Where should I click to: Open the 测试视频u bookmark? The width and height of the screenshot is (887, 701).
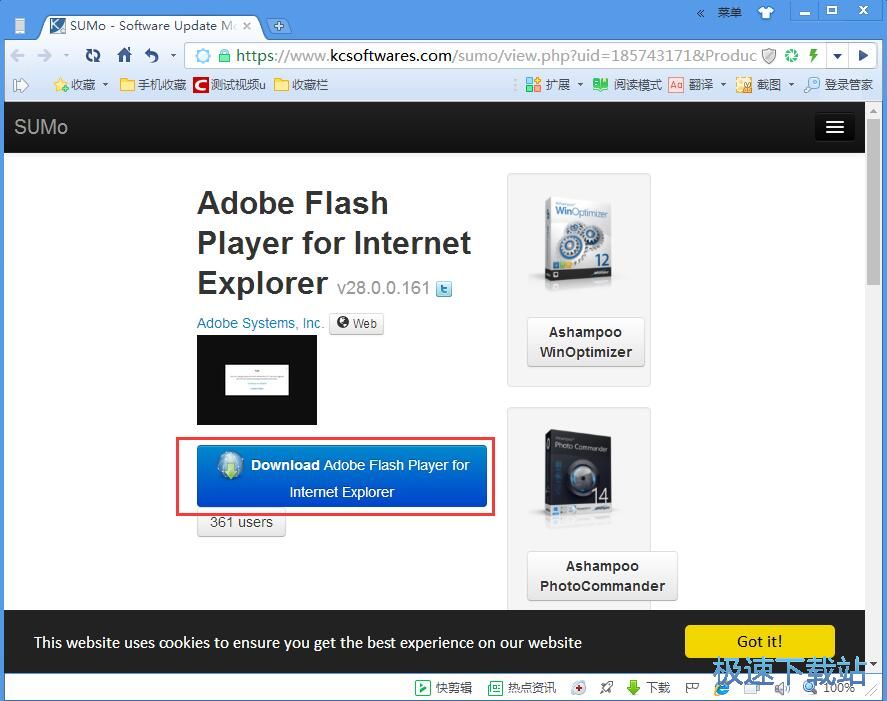coord(229,85)
